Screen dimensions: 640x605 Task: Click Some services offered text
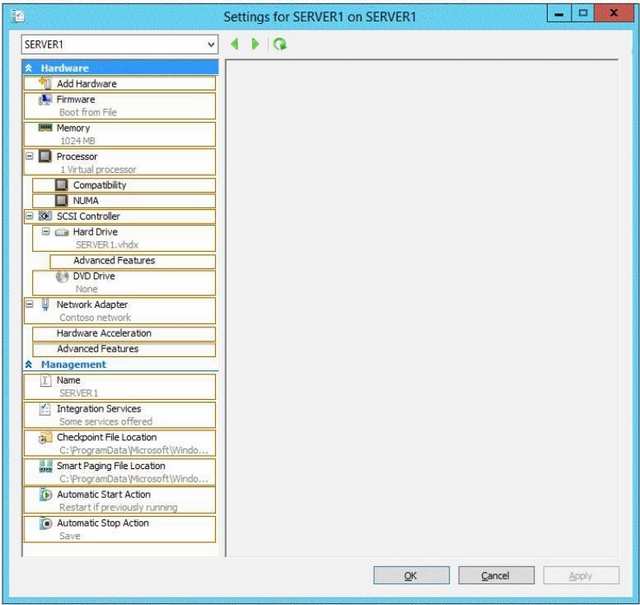click(x=106, y=421)
